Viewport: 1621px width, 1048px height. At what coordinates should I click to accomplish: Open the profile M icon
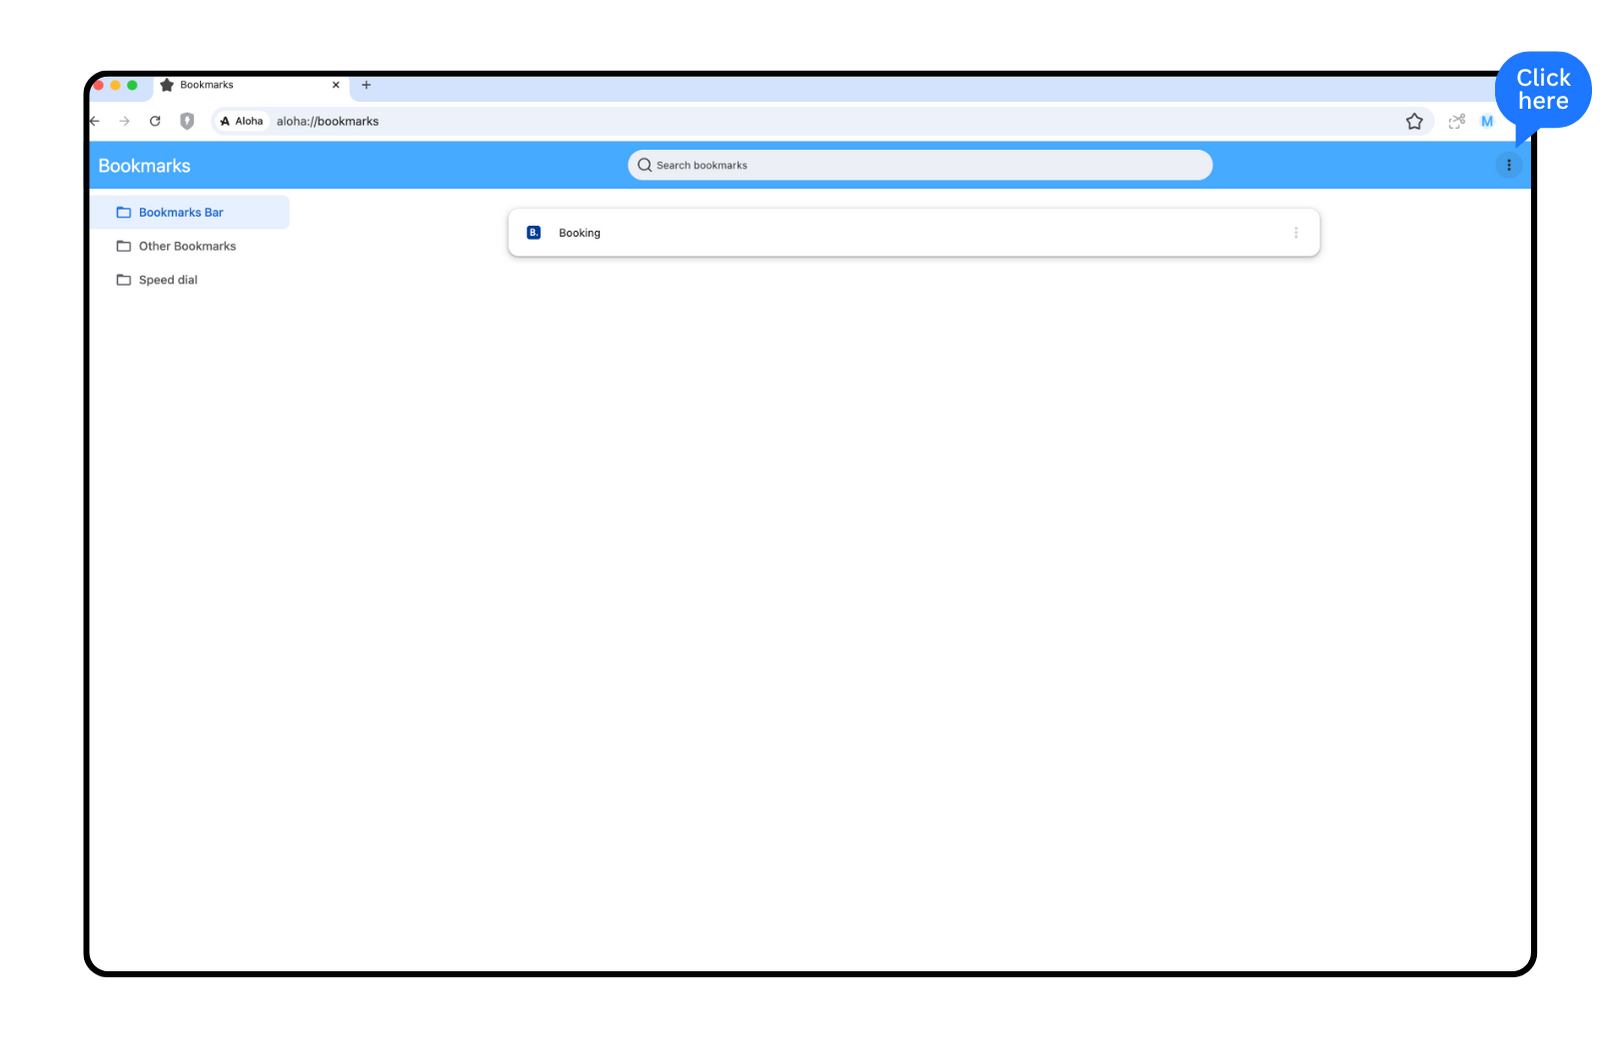click(x=1487, y=121)
